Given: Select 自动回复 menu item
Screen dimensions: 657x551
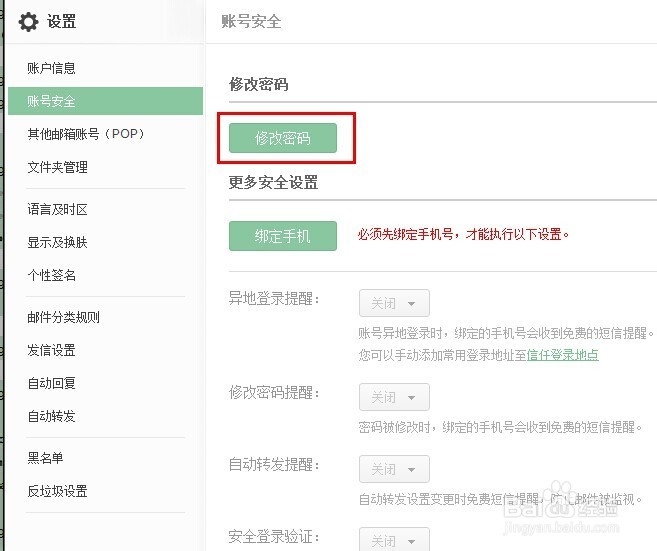Looking at the screenshot, I should [51, 383].
